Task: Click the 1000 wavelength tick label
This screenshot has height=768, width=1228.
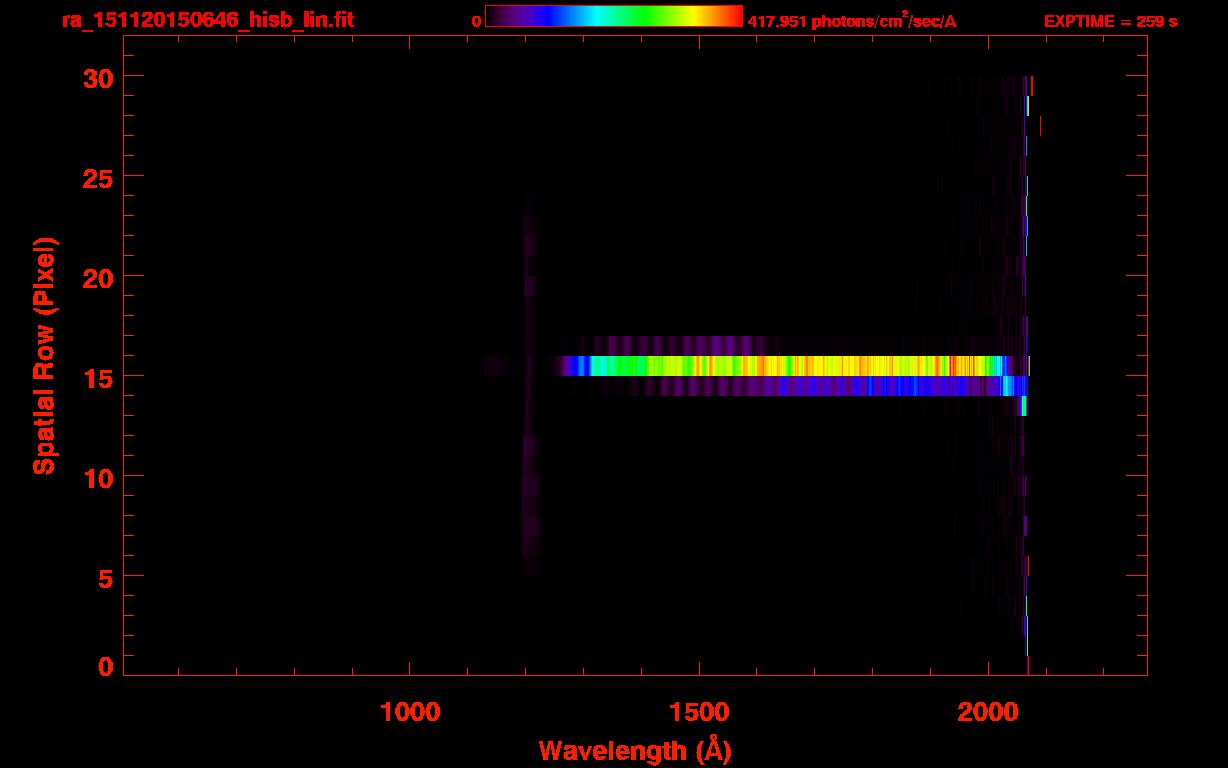Action: click(x=410, y=712)
